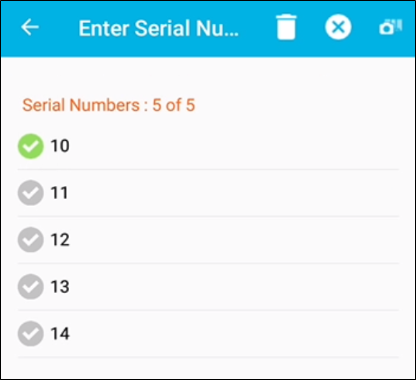
Task: Click the 5 of 5 count
Action: pyautogui.click(x=174, y=105)
